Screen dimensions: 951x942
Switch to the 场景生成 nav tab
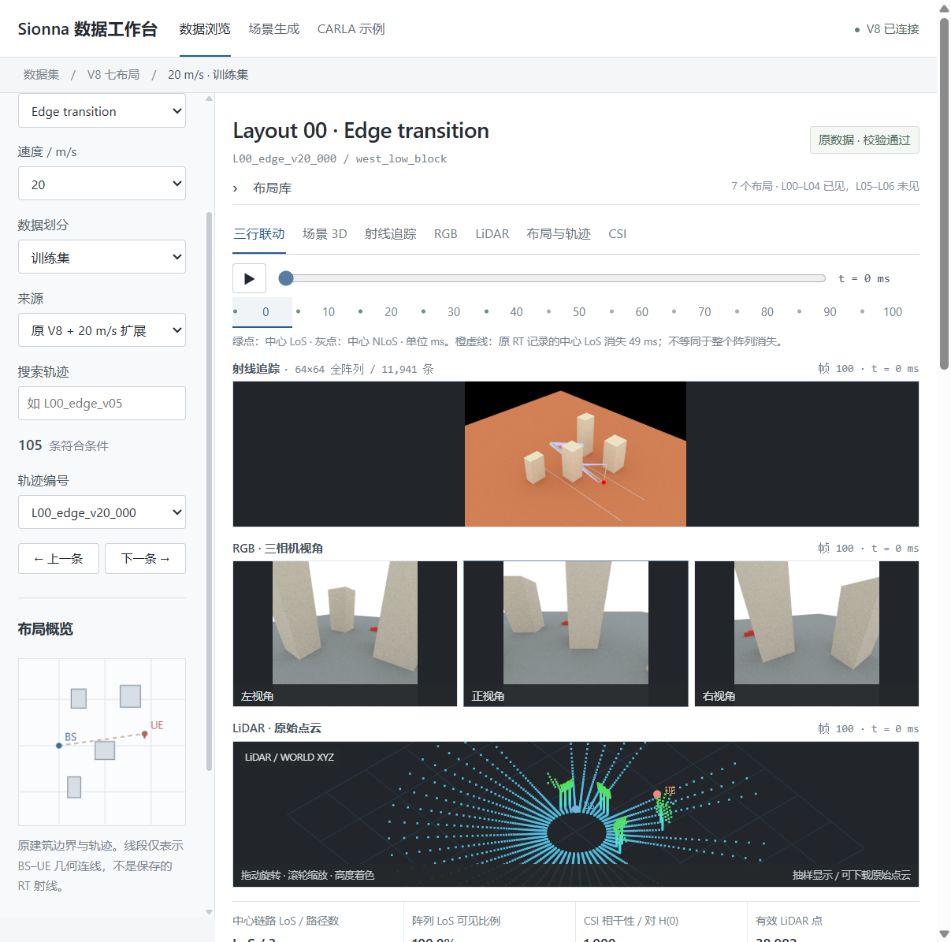[x=274, y=29]
